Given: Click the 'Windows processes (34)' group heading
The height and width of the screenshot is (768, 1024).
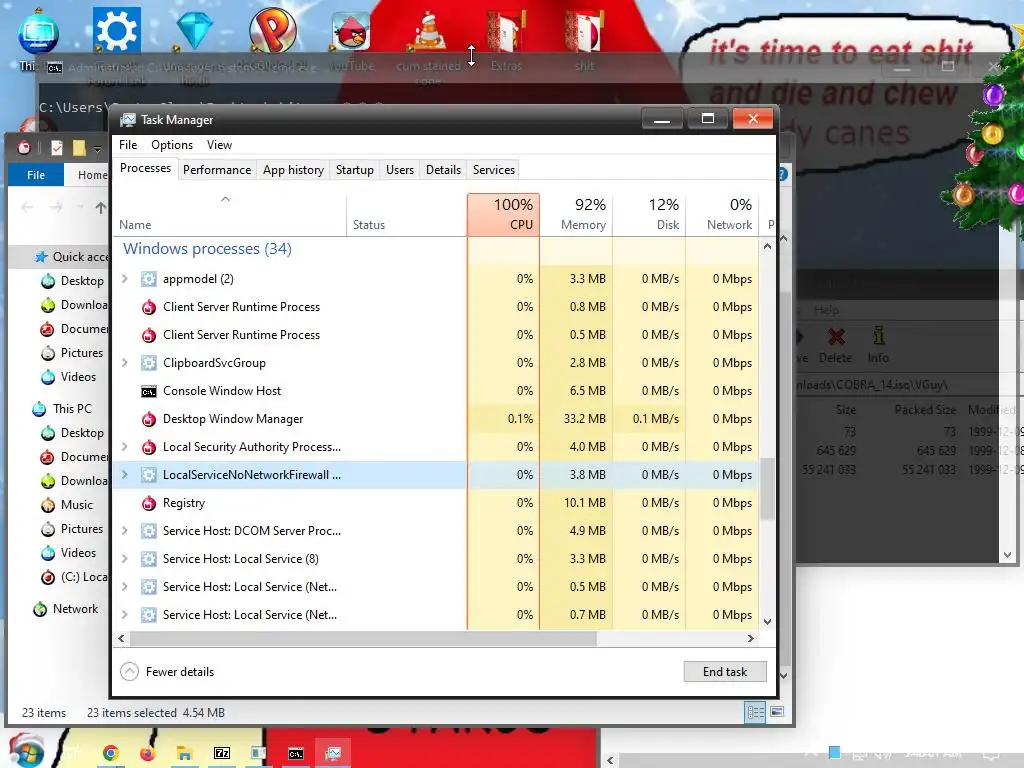Looking at the screenshot, I should [x=208, y=249].
